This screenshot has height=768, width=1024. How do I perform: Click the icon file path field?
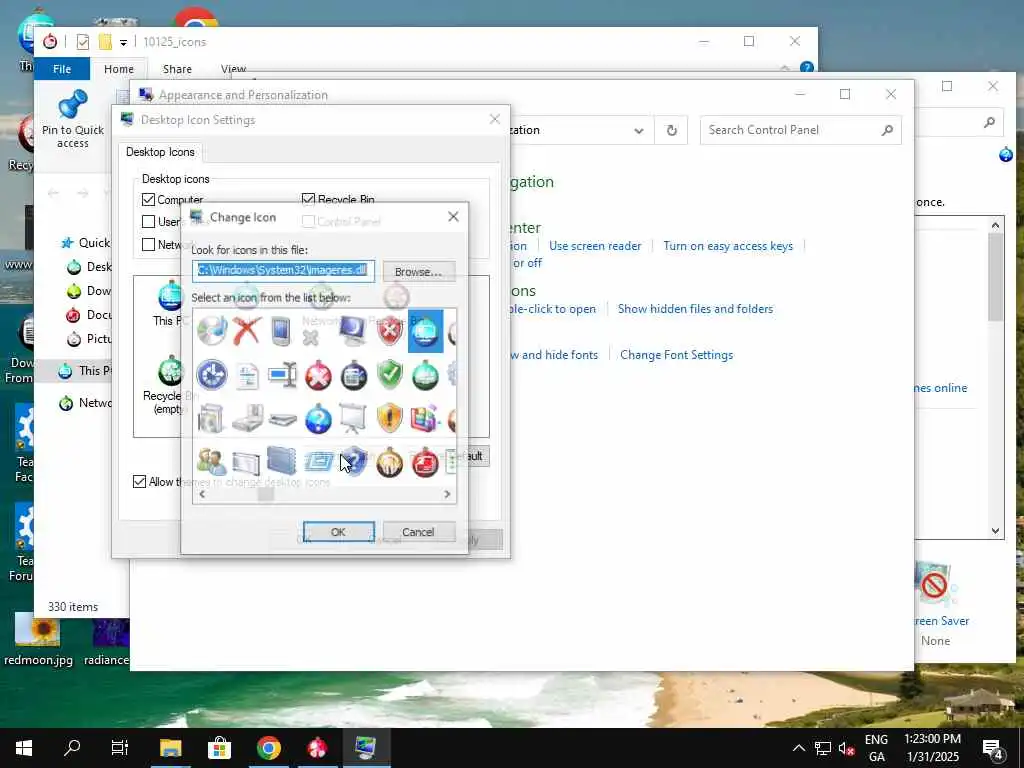click(x=283, y=270)
